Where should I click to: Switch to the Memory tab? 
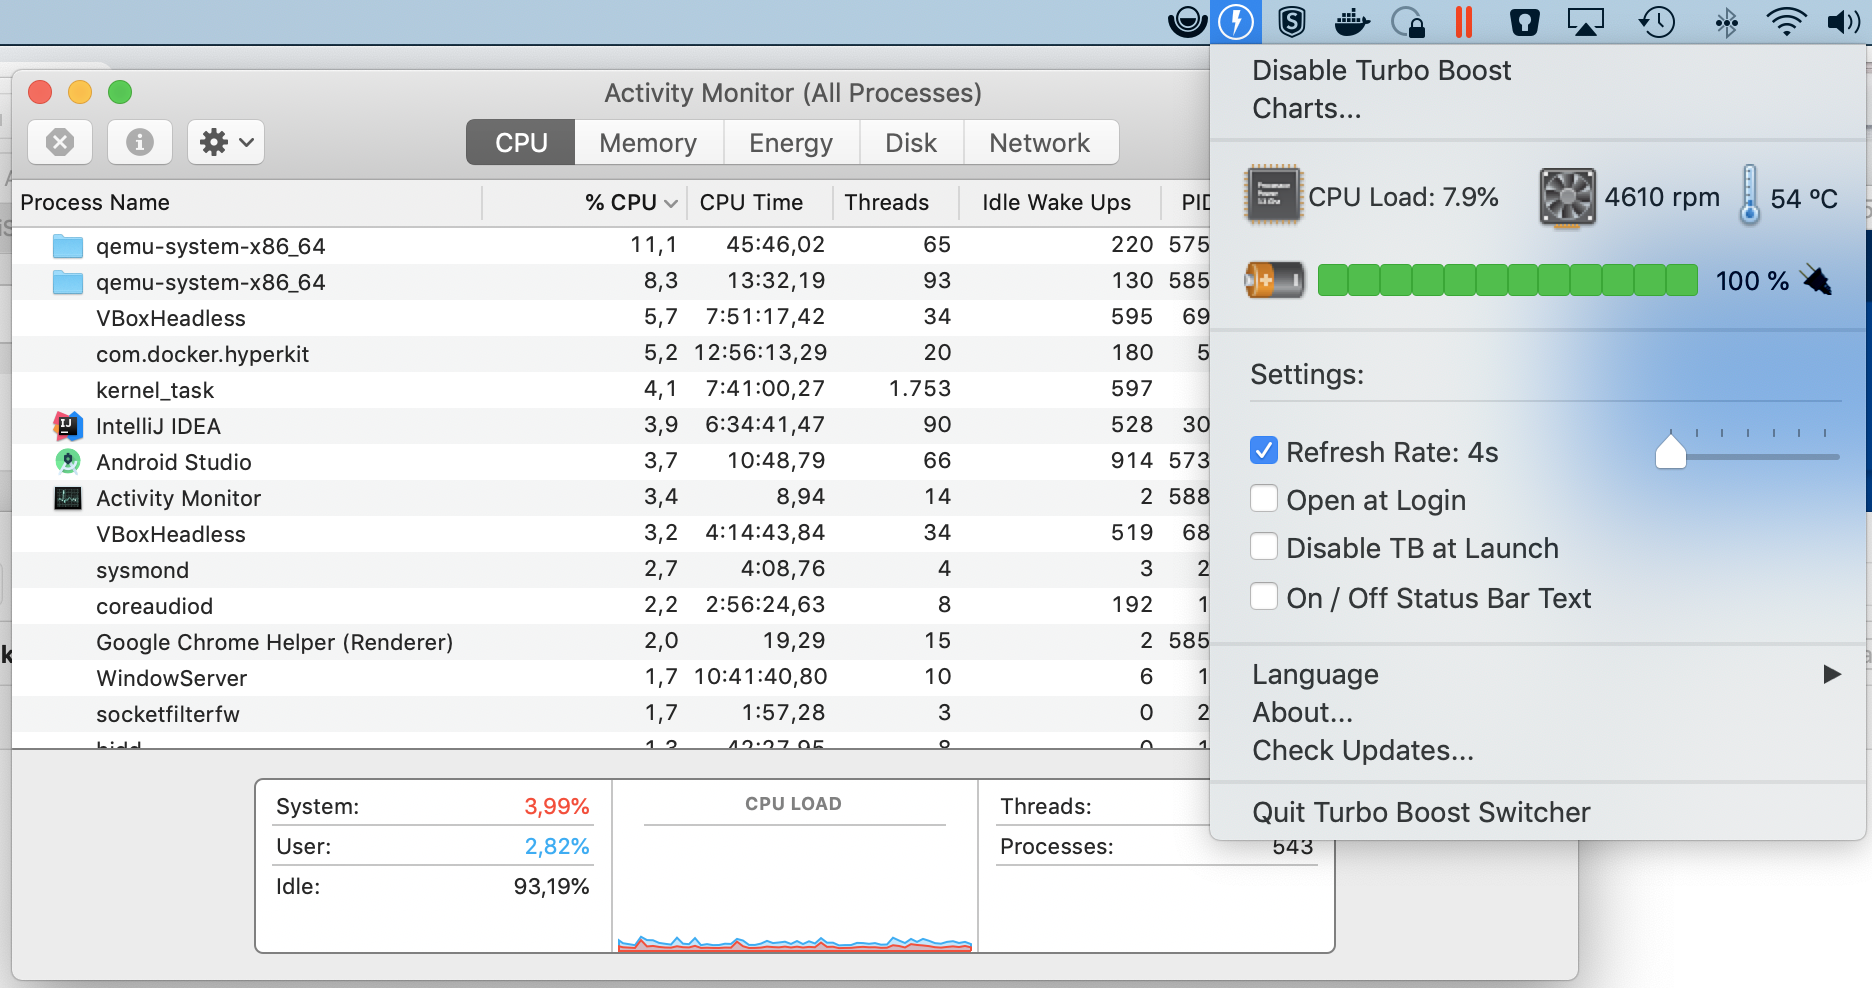(x=648, y=142)
